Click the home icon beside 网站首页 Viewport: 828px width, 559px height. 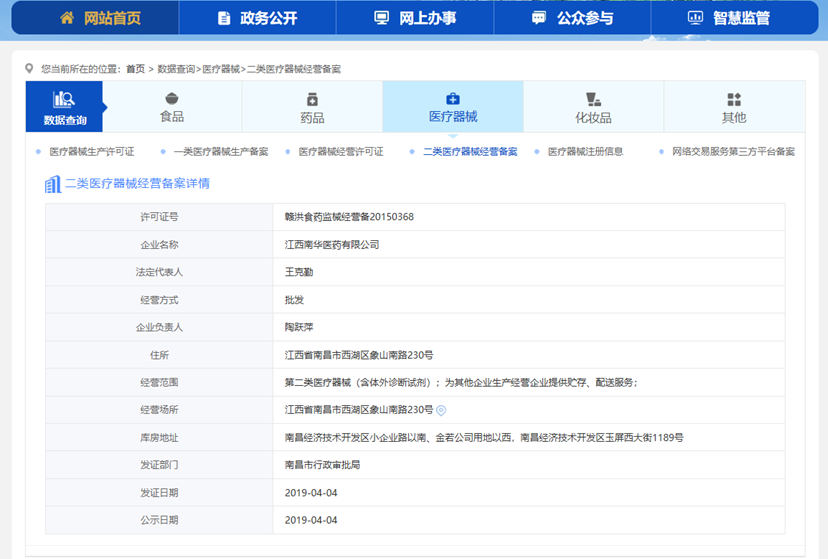[67, 18]
